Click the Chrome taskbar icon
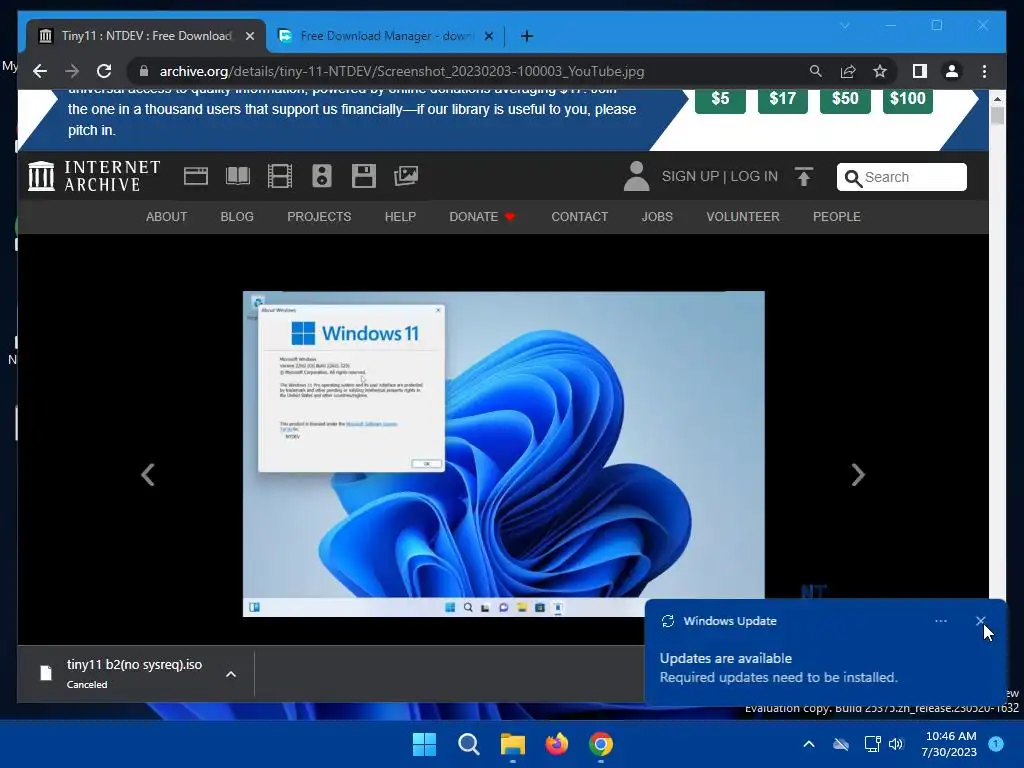1024x768 pixels. (600, 744)
